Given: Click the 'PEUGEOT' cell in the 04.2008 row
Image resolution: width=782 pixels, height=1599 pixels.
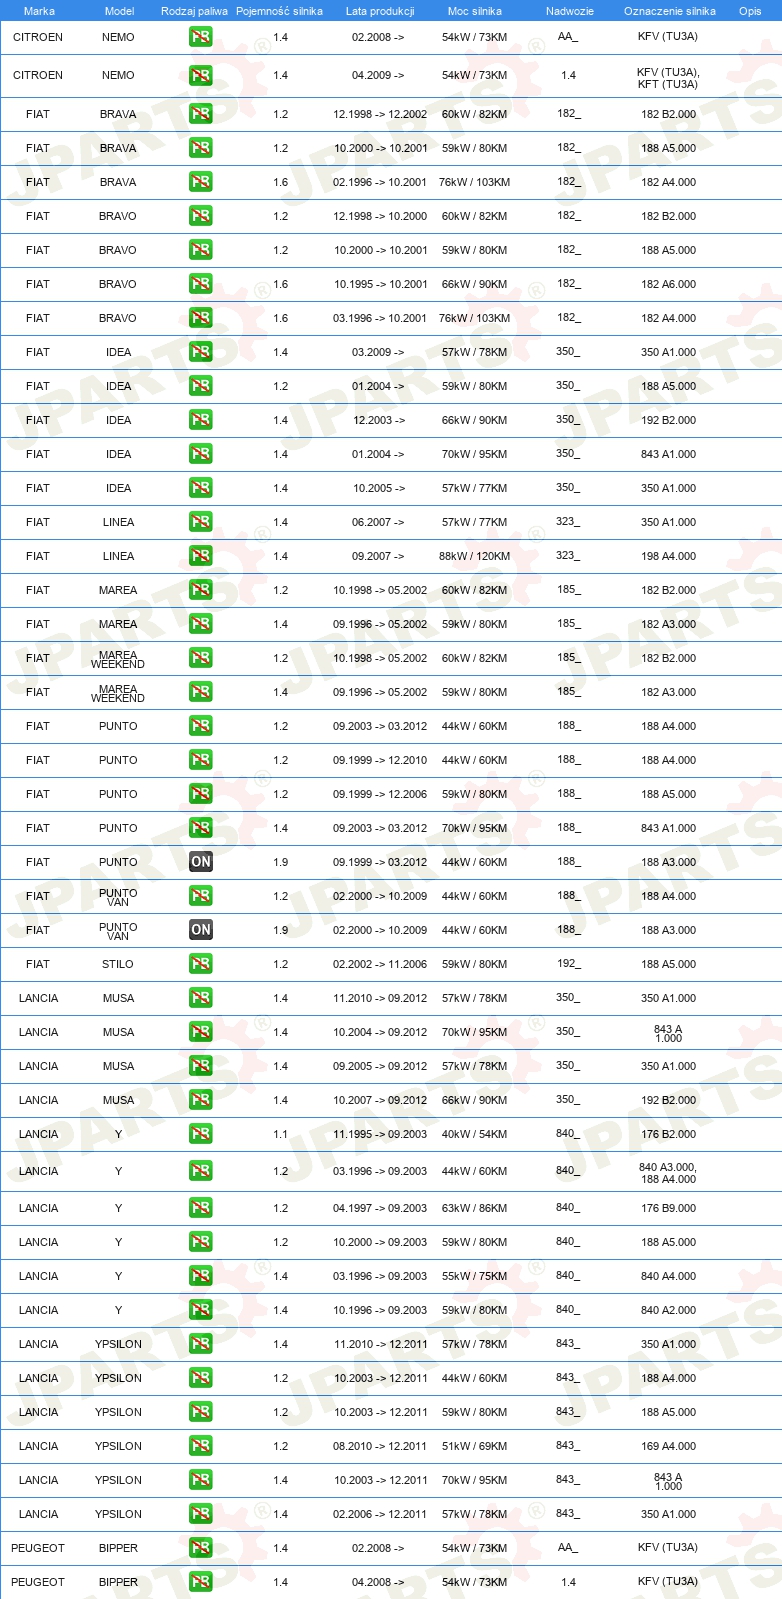Looking at the screenshot, I should pyautogui.click(x=38, y=1582).
